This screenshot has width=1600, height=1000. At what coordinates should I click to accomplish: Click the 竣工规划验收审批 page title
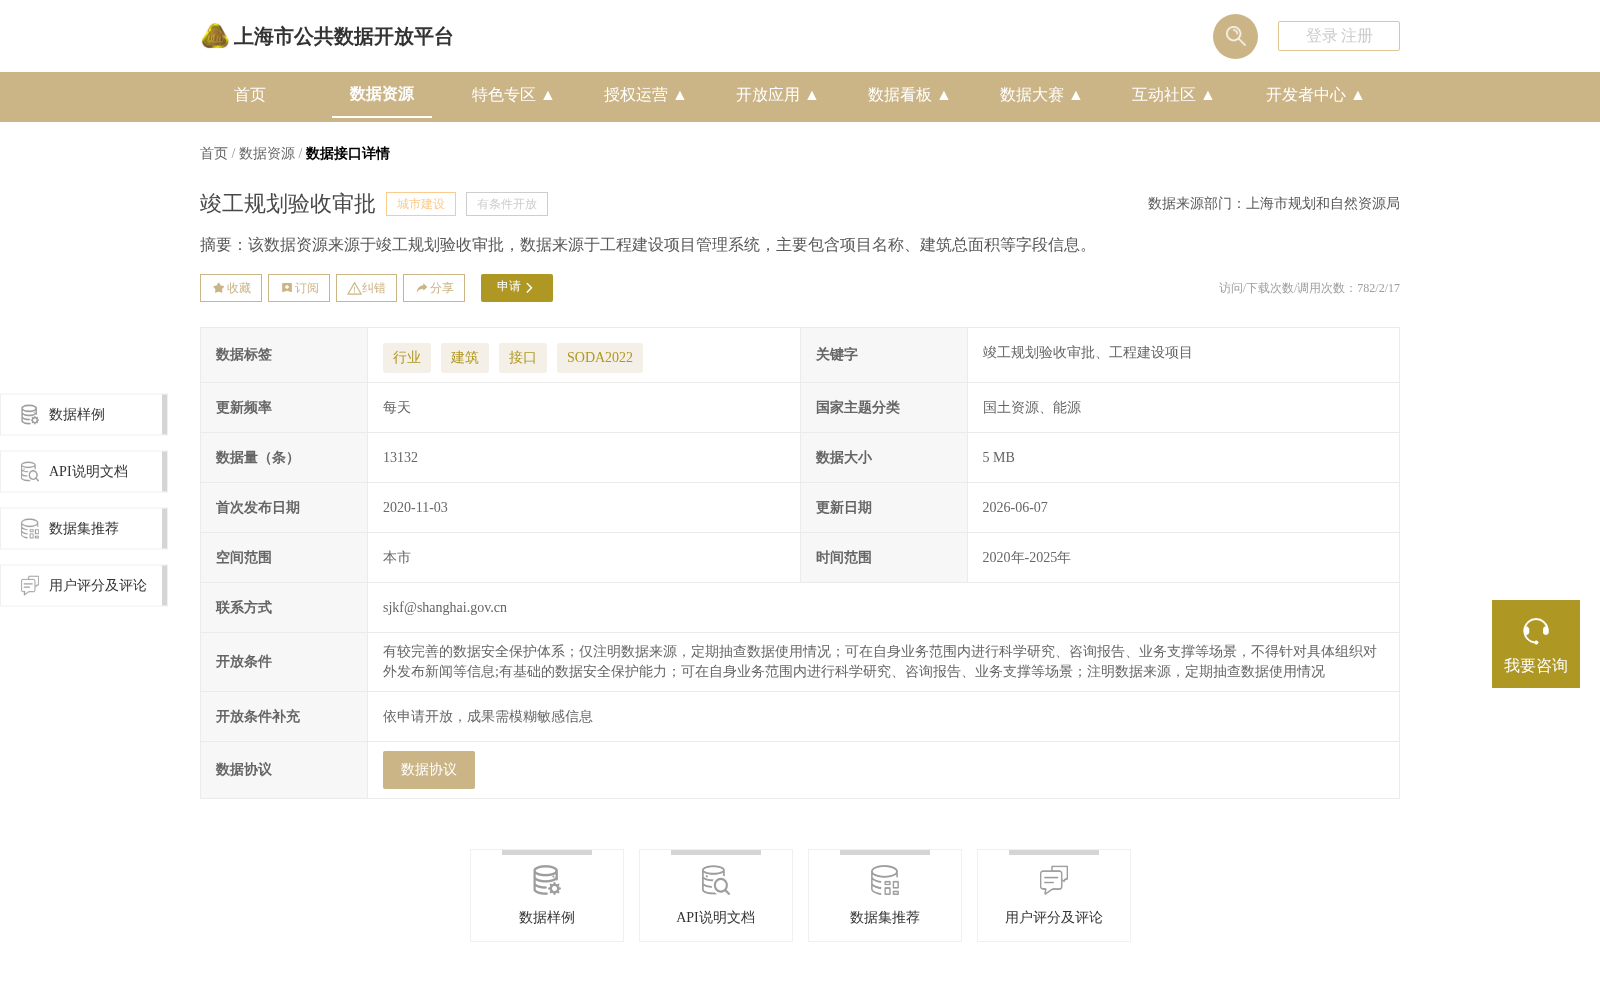[288, 204]
